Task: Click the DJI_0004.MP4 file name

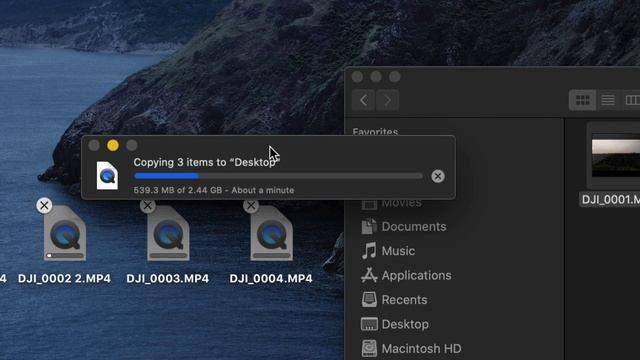Action: (x=271, y=278)
